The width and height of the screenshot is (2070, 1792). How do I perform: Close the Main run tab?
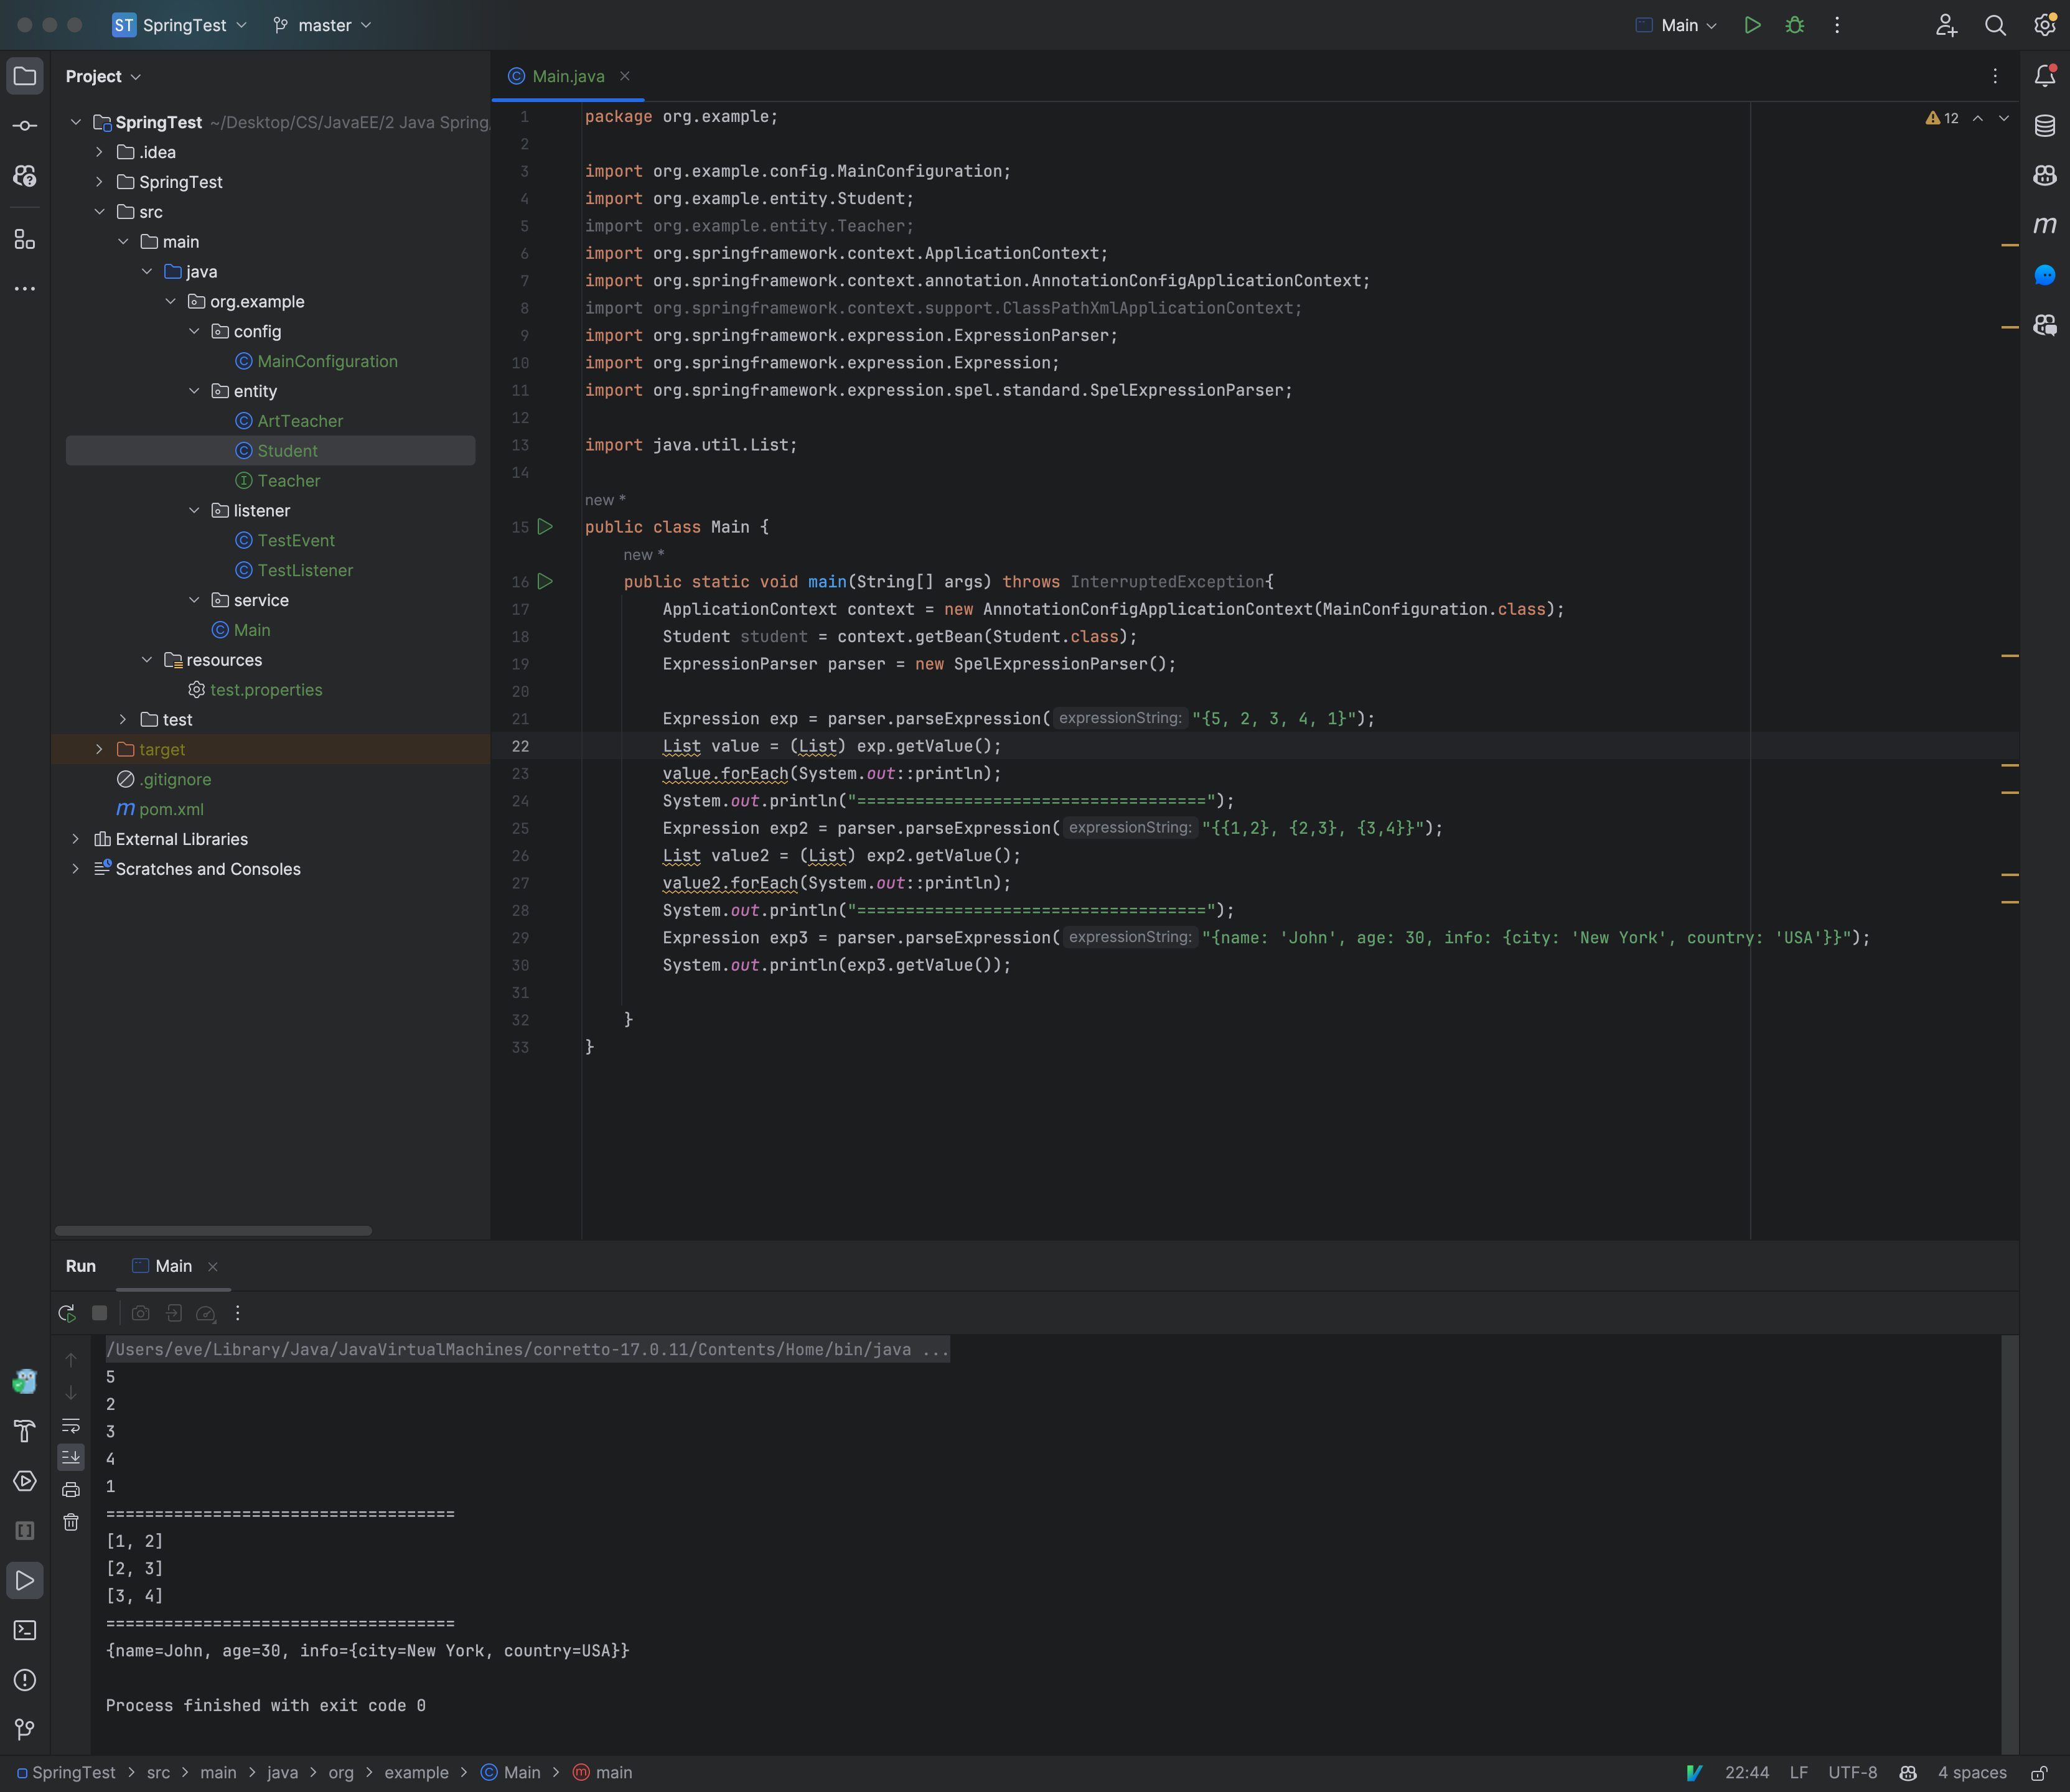[x=213, y=1267]
